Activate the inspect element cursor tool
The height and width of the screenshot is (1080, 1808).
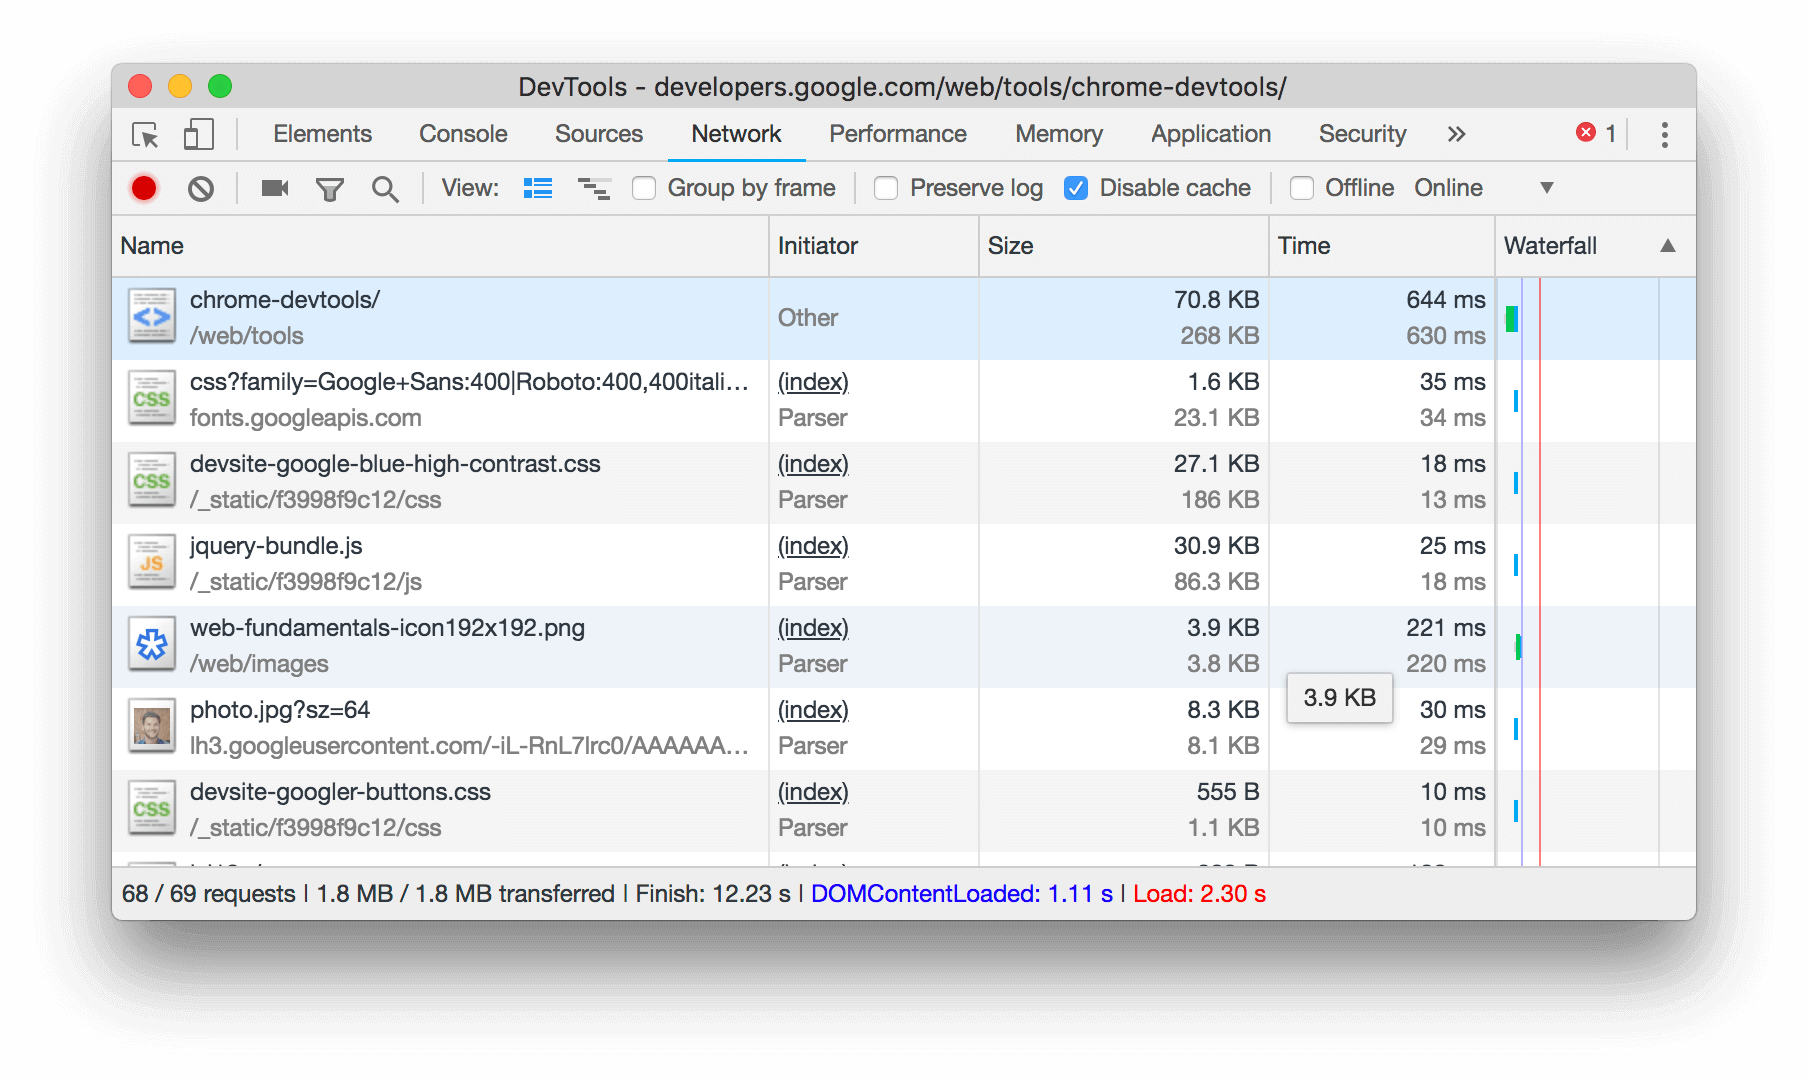coord(146,134)
